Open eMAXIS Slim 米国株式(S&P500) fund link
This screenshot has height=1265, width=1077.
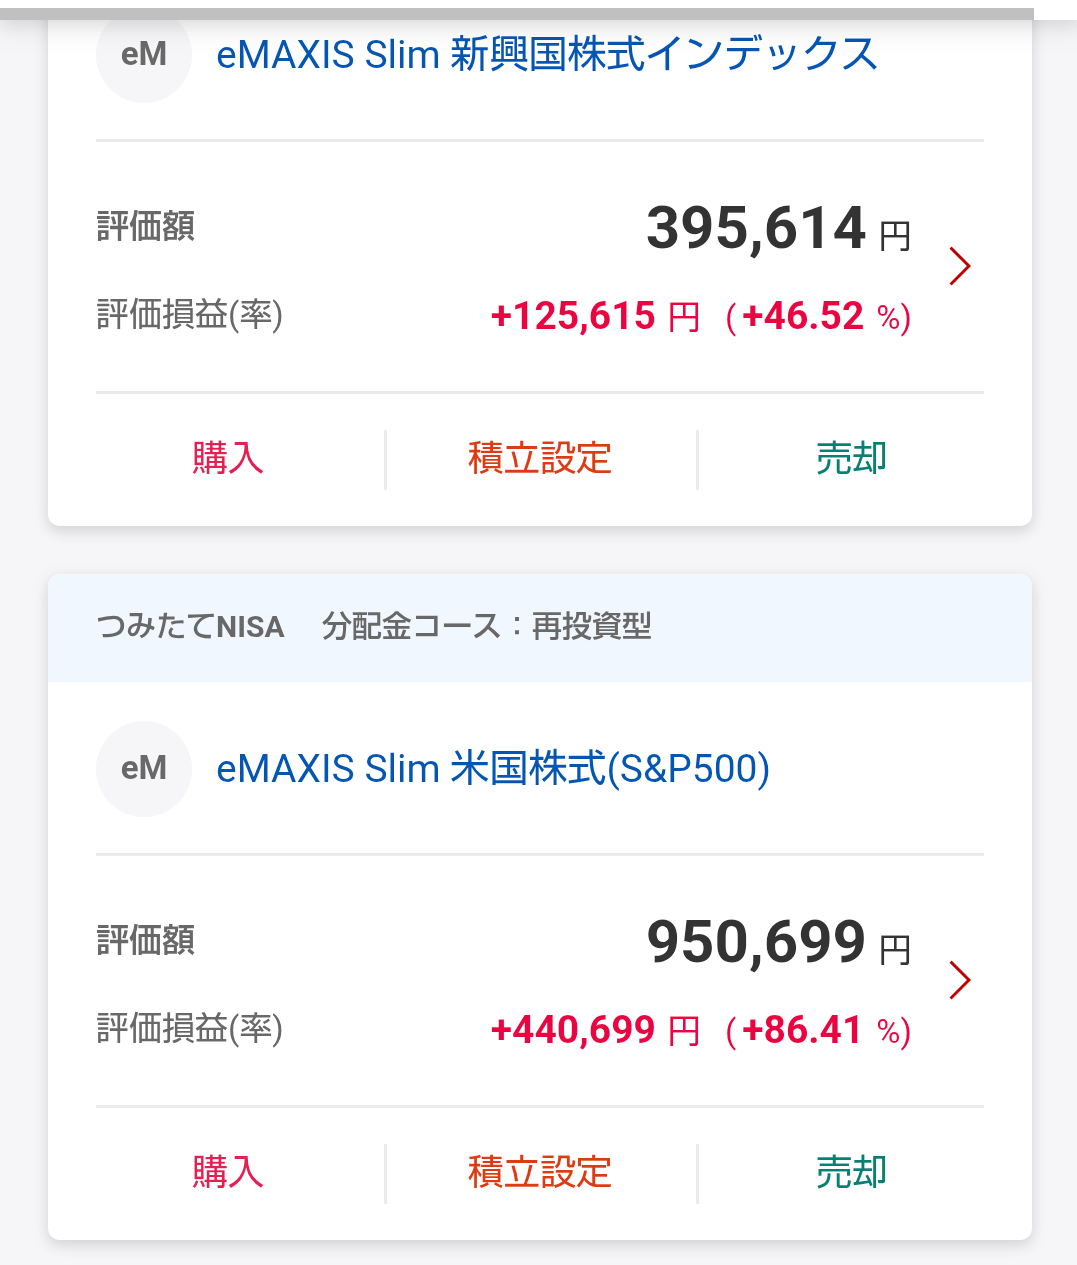pyautogui.click(x=493, y=769)
